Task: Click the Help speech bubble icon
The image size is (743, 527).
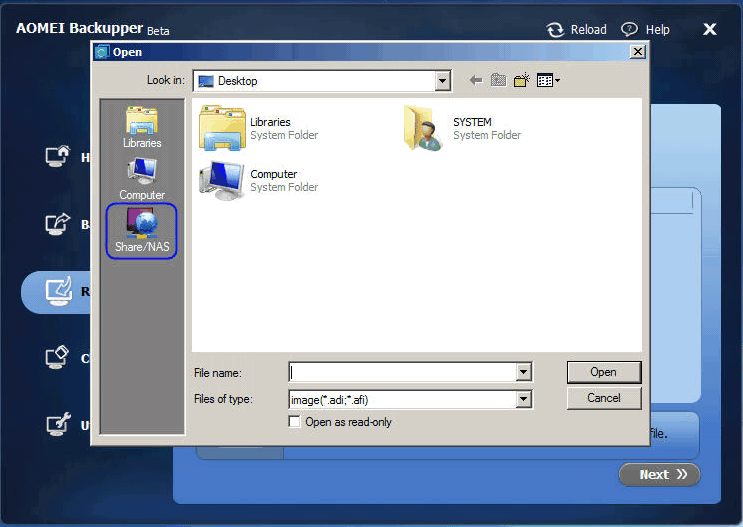Action: [x=629, y=29]
